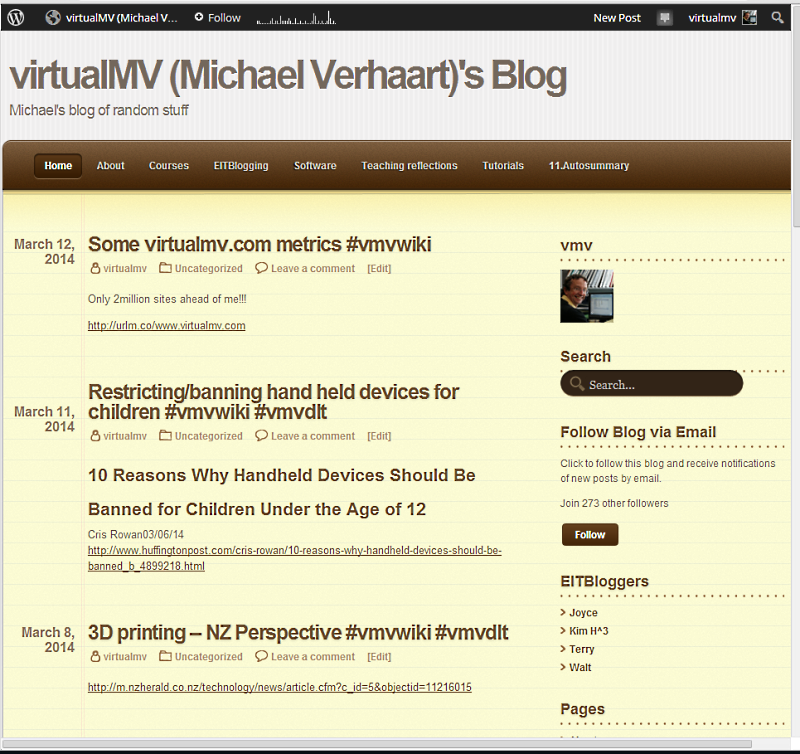Click the globe icon beside virtualMV site name
This screenshot has width=800, height=754.
click(53, 18)
